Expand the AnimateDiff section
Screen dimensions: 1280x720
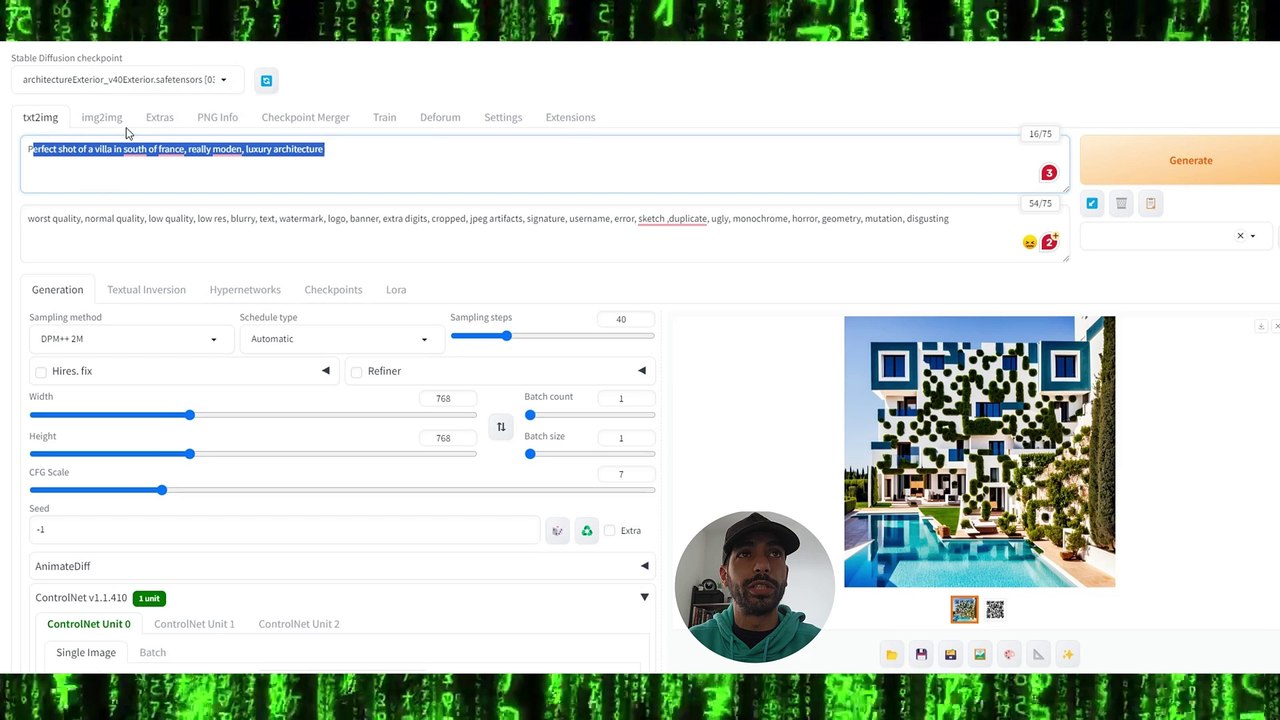pyautogui.click(x=342, y=566)
